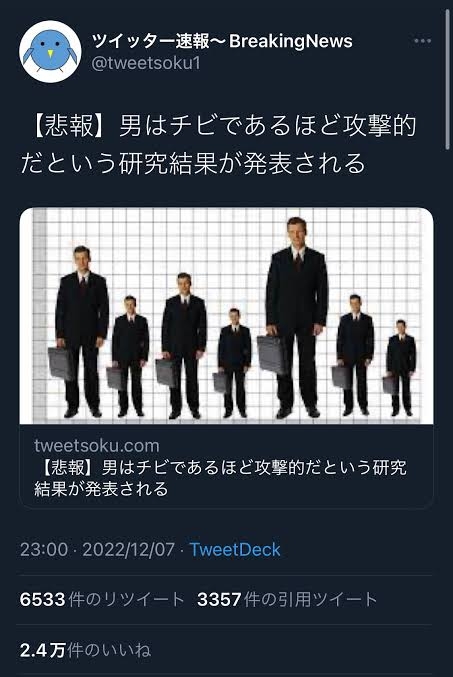
Task: Click the ツイッター速報〜BreakingNews display name
Action: [x=222, y=41]
